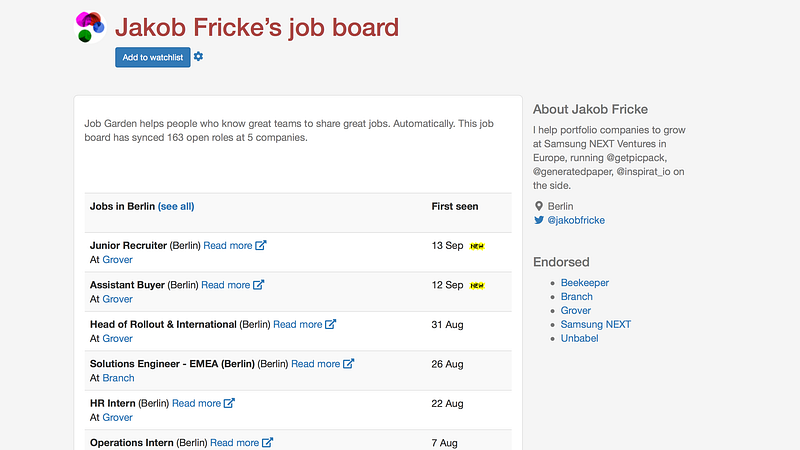Image resolution: width=800 pixels, height=450 pixels.
Task: Click the colorful Job Garden logo
Action: point(90,27)
